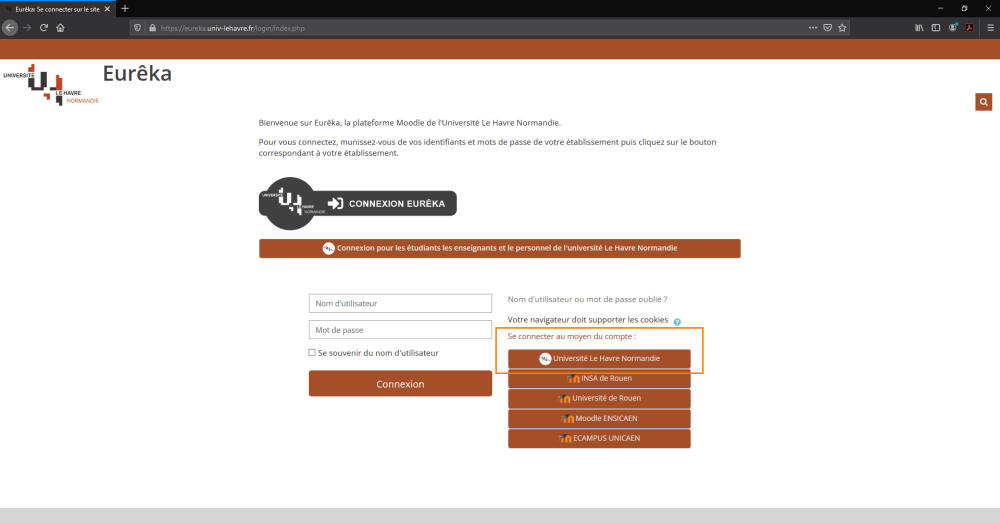Open 'Nom d'utilisateur ou mot de passe oublié ?' link
Screen dimensions: 1000x523
tap(587, 299)
